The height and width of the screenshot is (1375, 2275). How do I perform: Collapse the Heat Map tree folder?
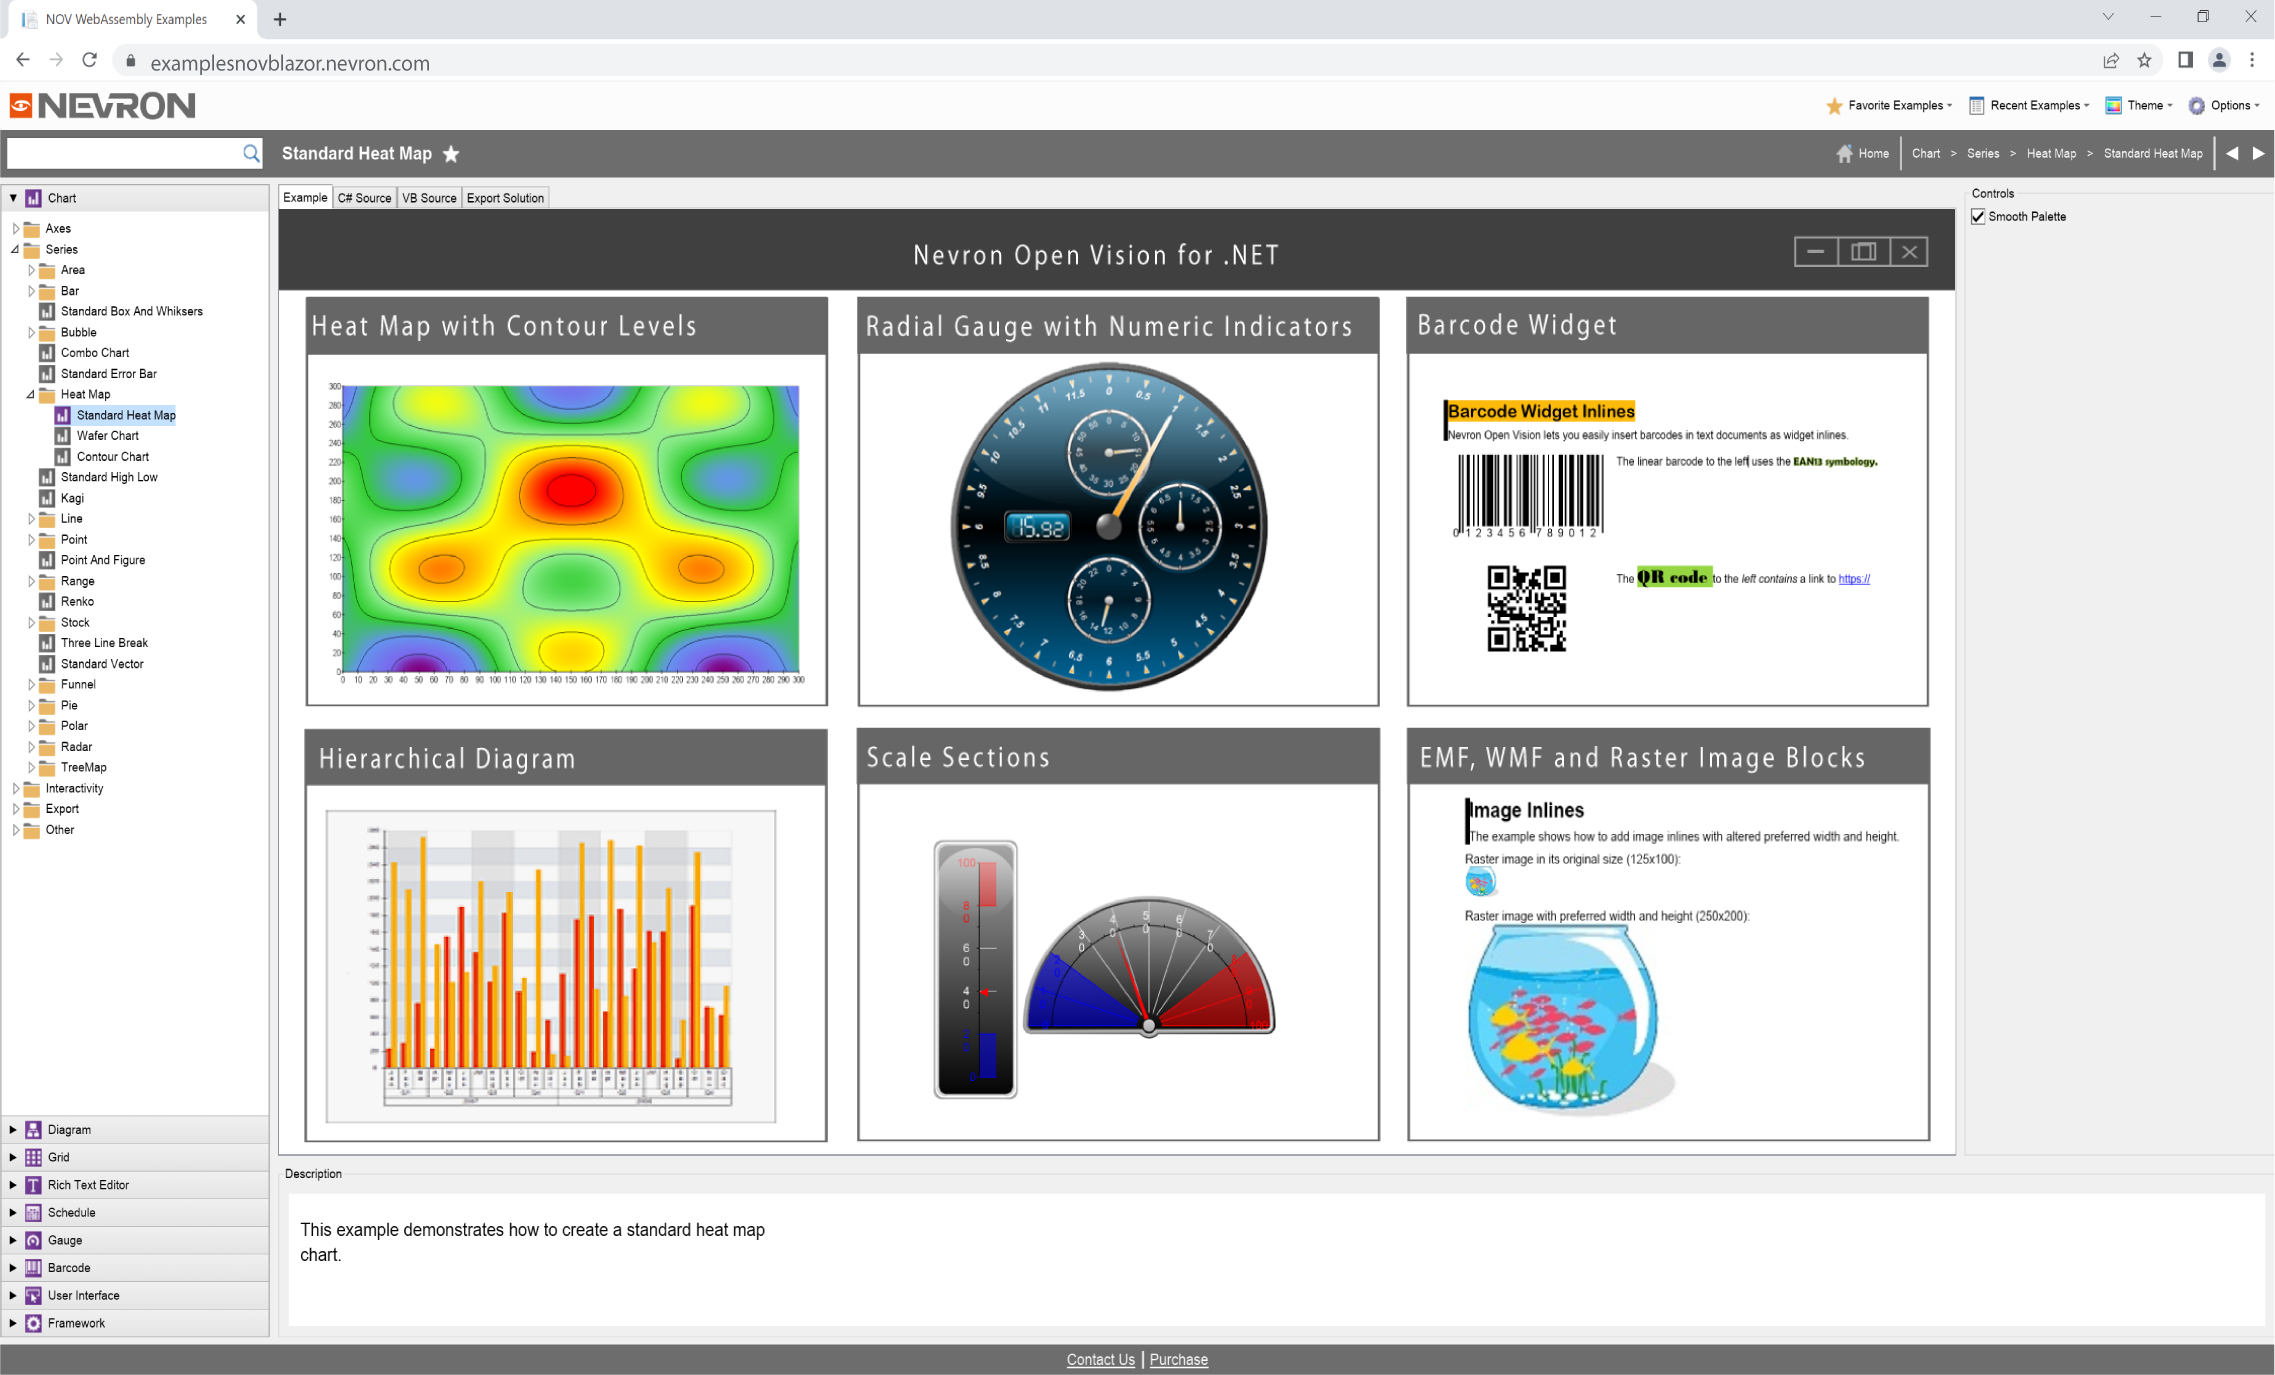[x=30, y=394]
